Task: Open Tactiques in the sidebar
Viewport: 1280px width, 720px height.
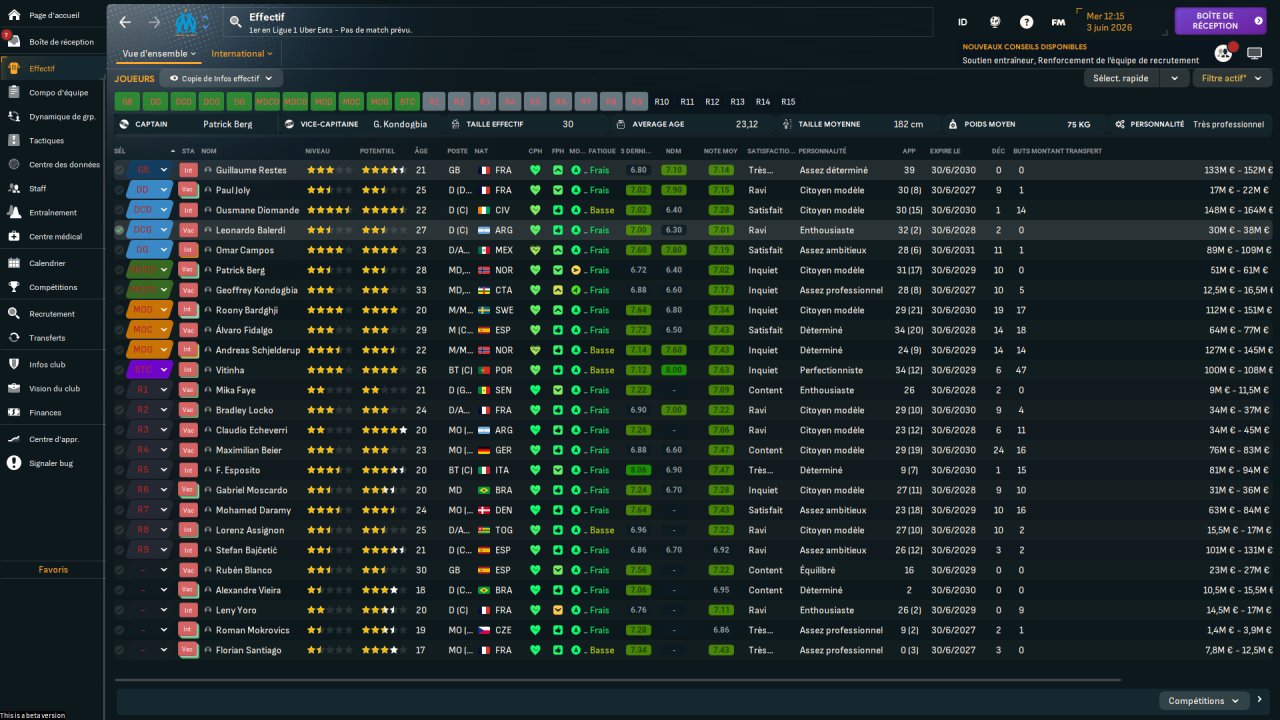Action: (47, 141)
